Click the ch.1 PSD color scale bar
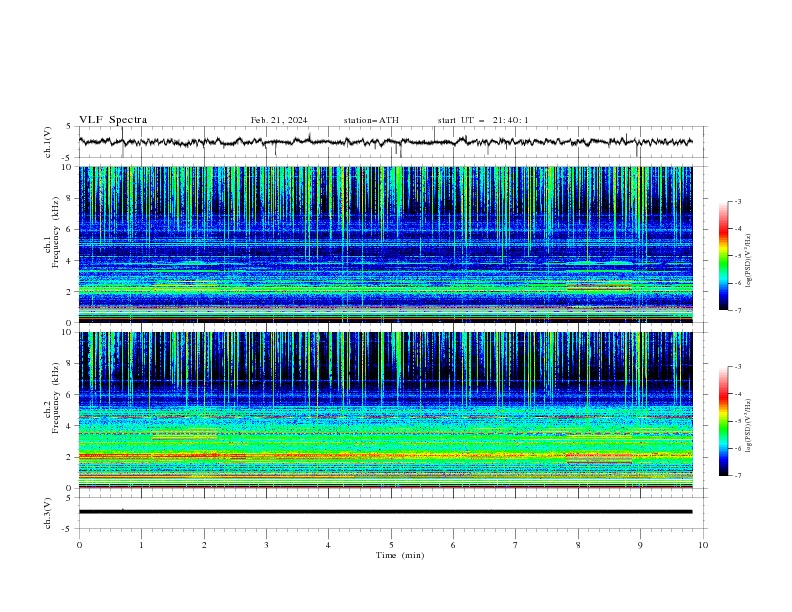Screen dimensions: 792x612 pos(724,256)
